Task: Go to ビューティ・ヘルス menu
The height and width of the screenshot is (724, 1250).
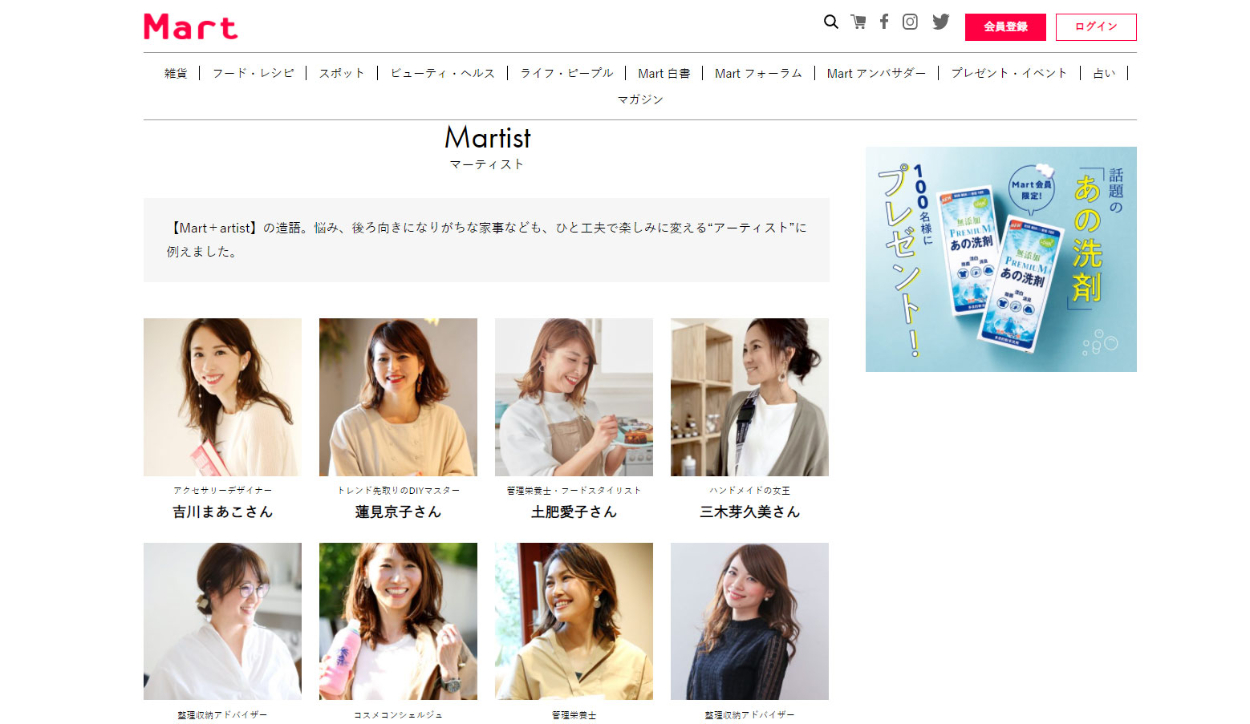Action: (x=442, y=73)
